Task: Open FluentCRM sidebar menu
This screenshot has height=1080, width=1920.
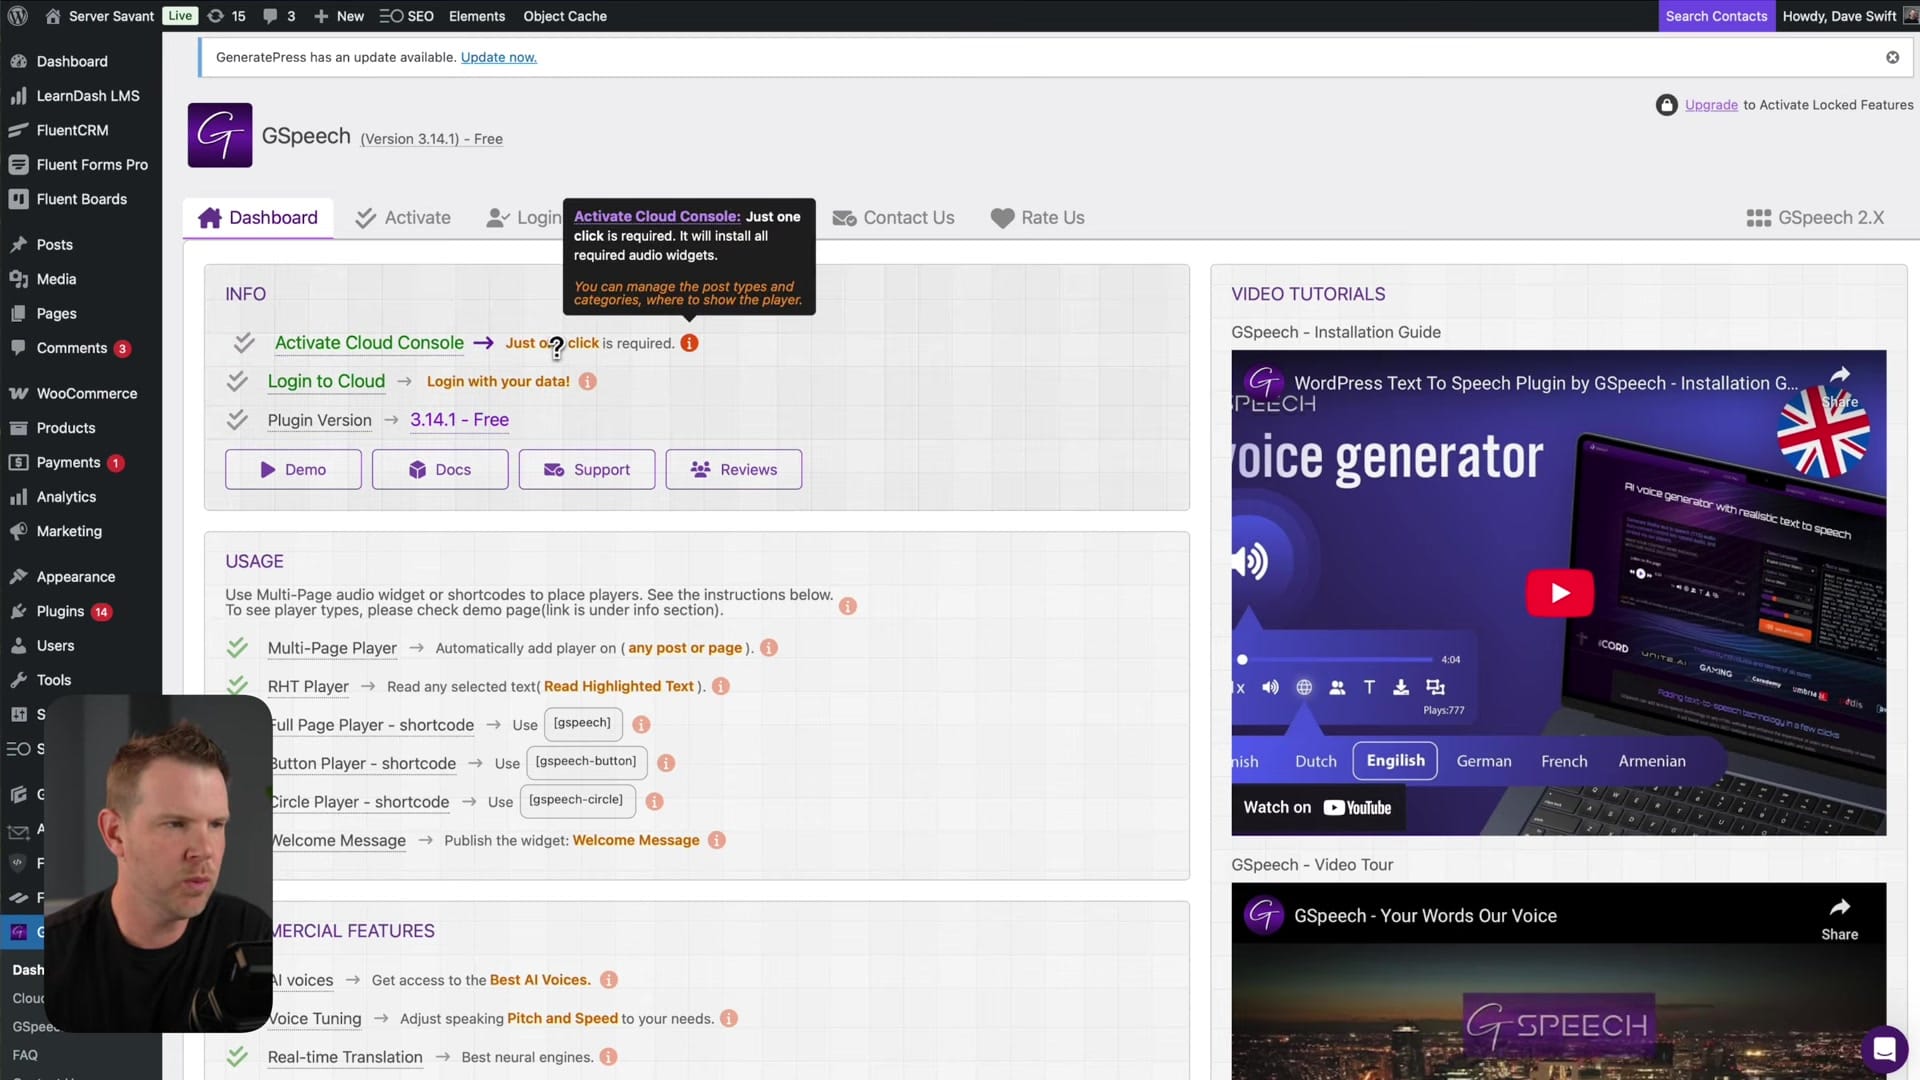Action: 72,130
